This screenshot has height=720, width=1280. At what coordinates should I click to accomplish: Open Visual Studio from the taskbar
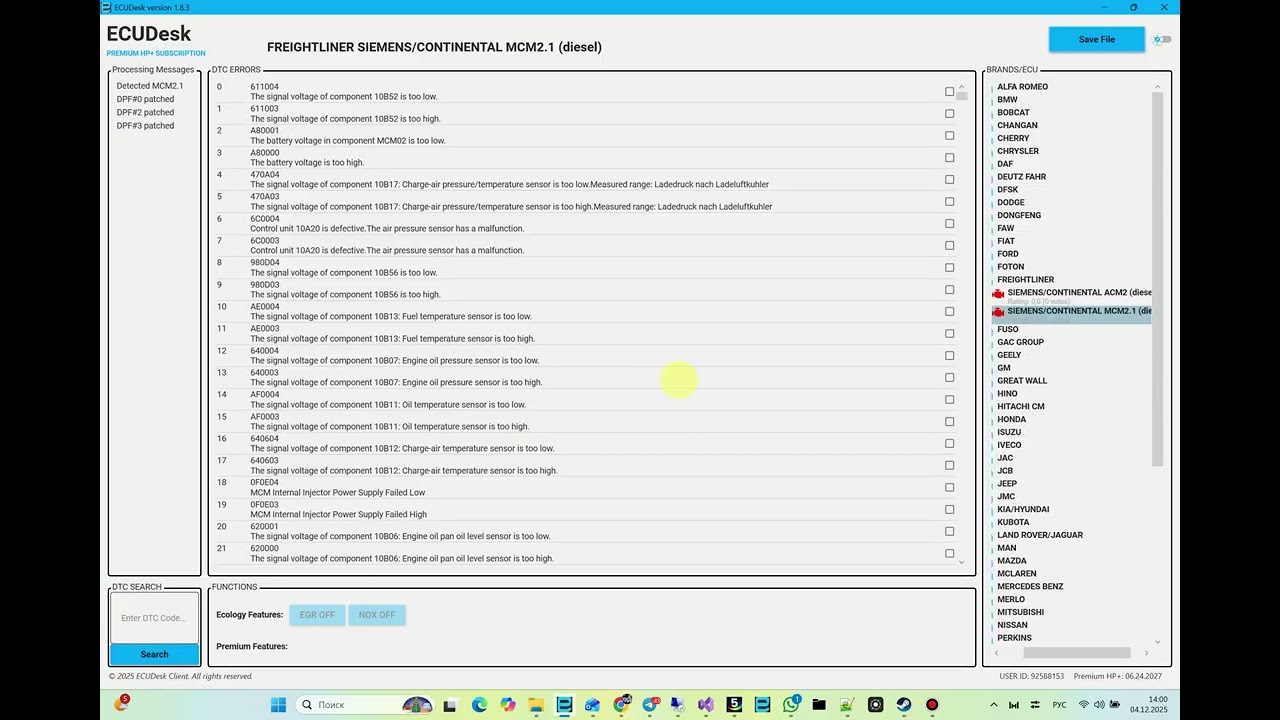(706, 705)
